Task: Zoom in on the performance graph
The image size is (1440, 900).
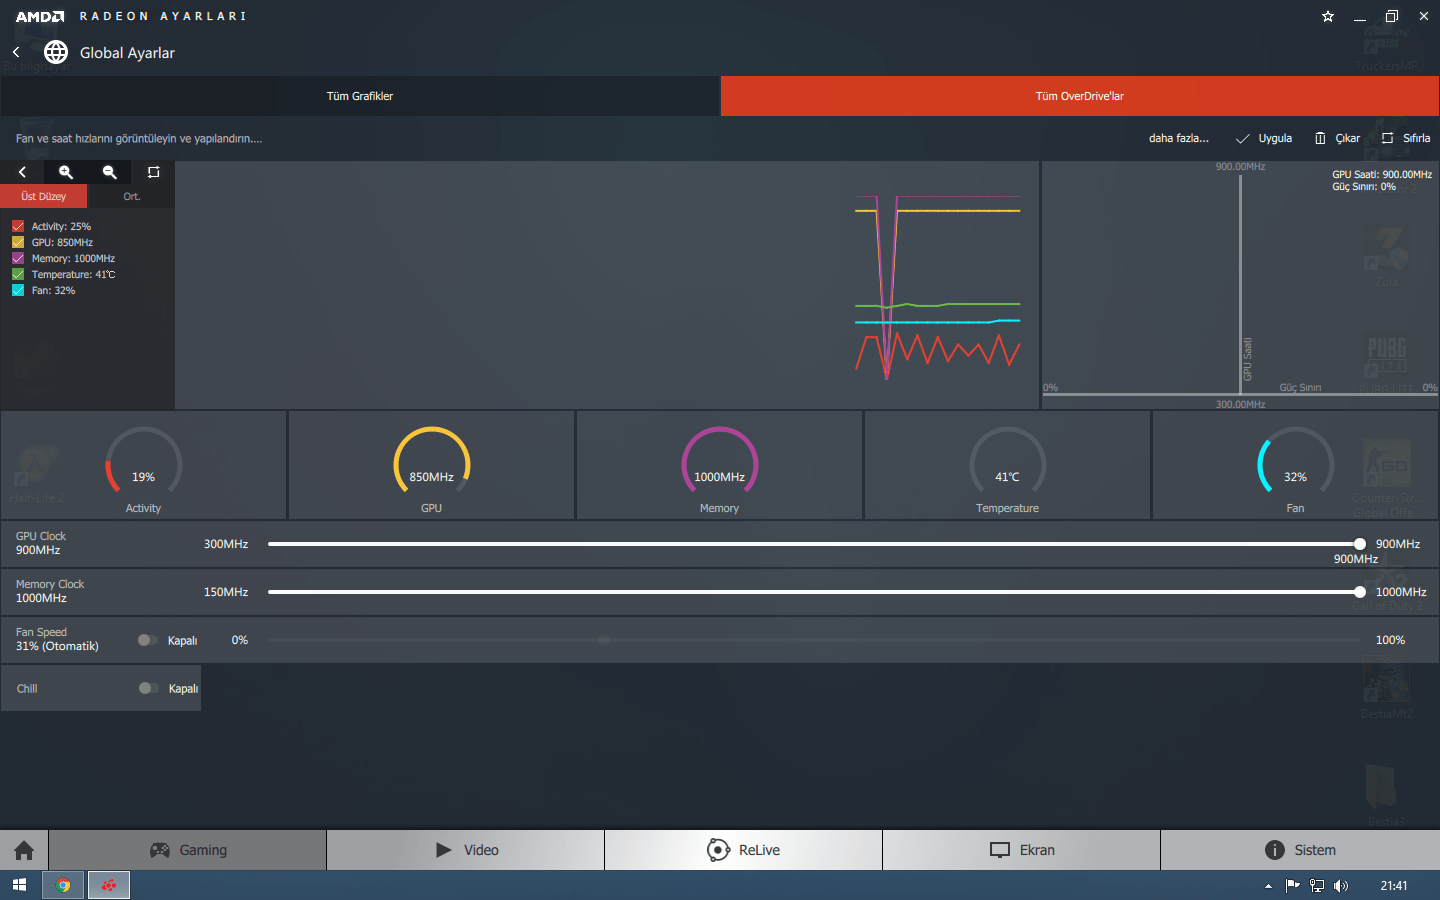Action: 66,172
